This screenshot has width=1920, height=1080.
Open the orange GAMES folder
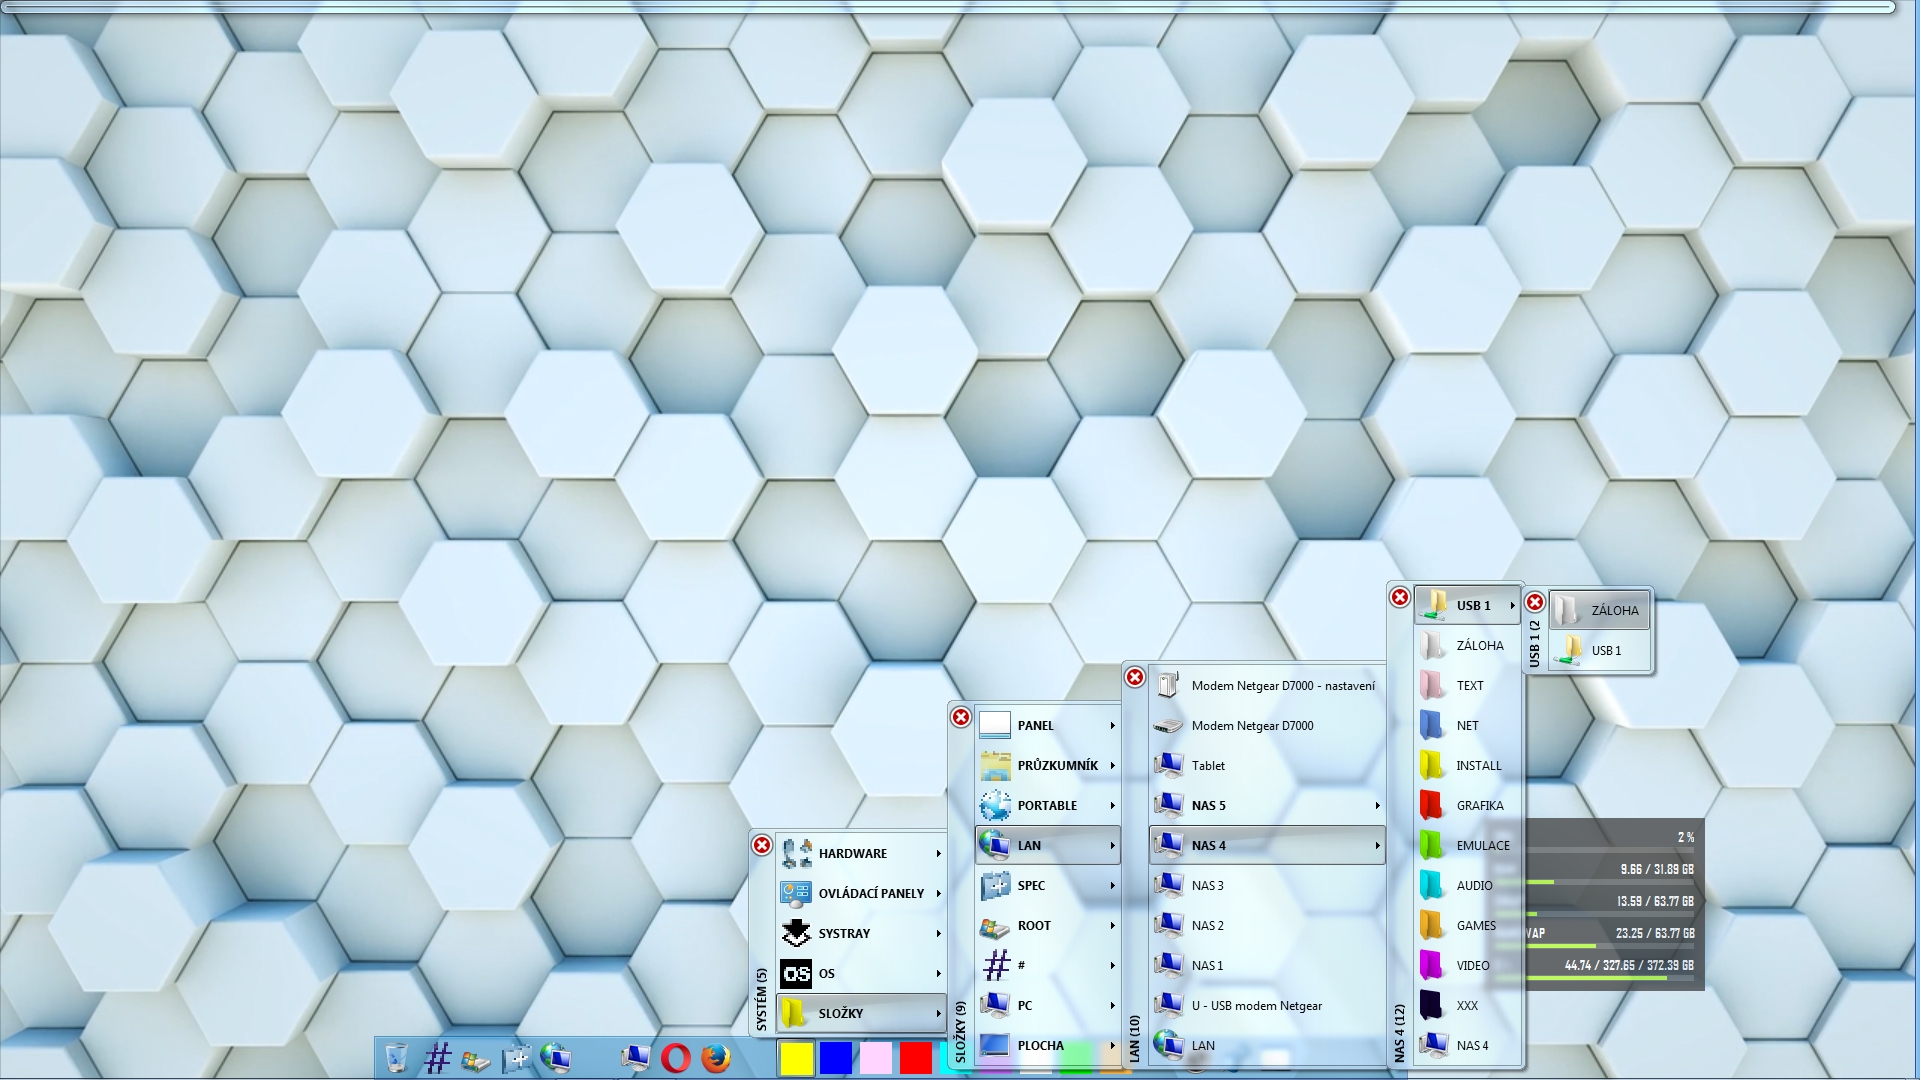[1467, 925]
